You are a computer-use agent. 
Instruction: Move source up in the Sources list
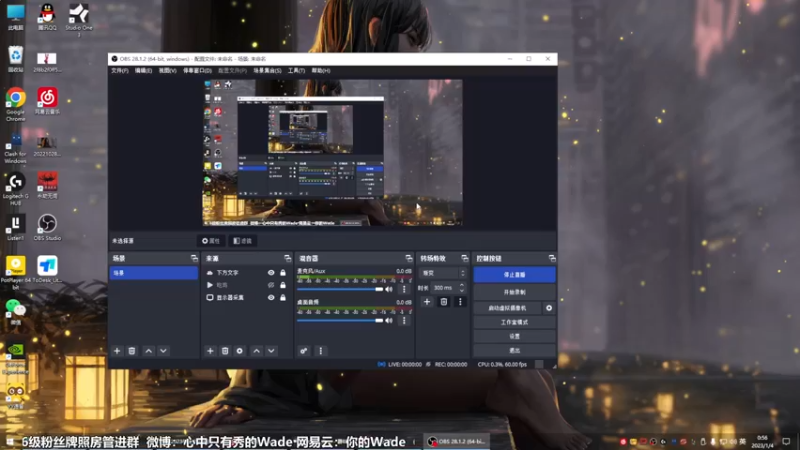[x=257, y=351]
